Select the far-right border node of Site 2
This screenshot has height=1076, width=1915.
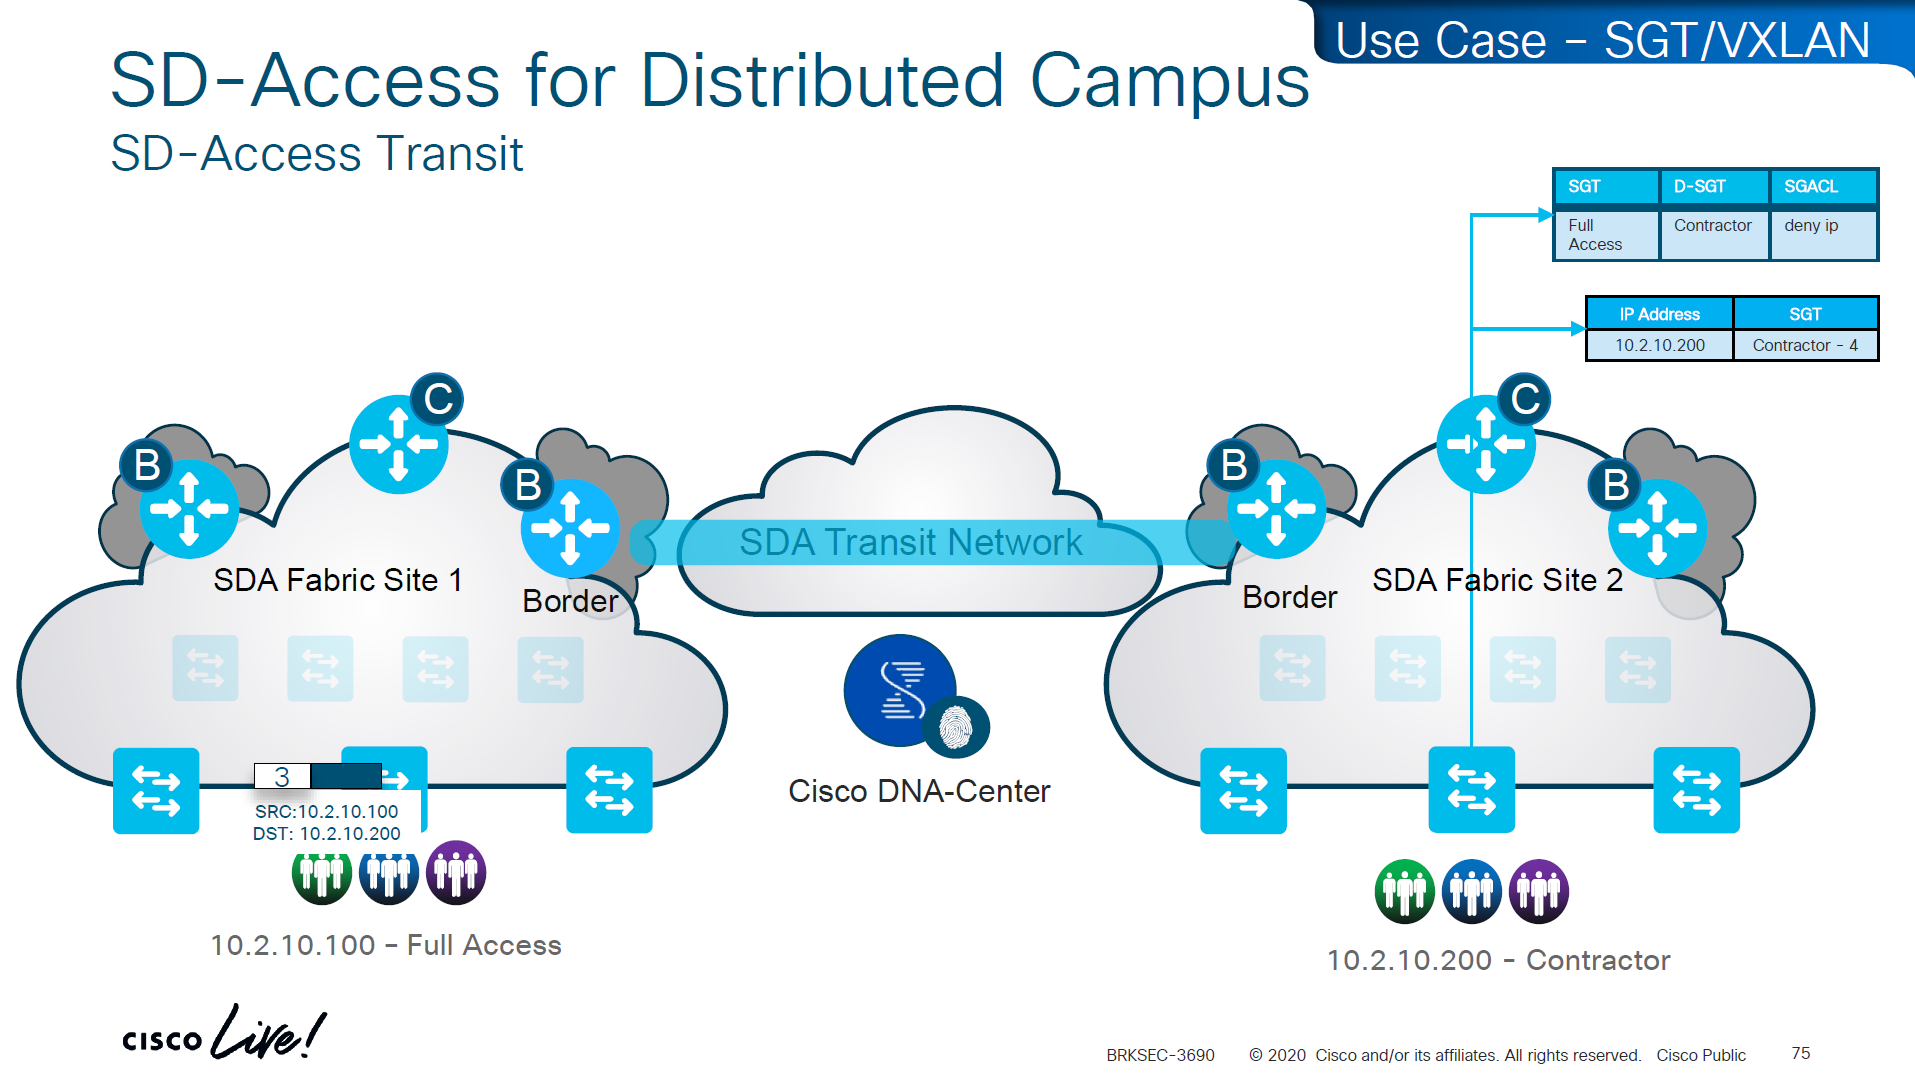coord(1657,527)
